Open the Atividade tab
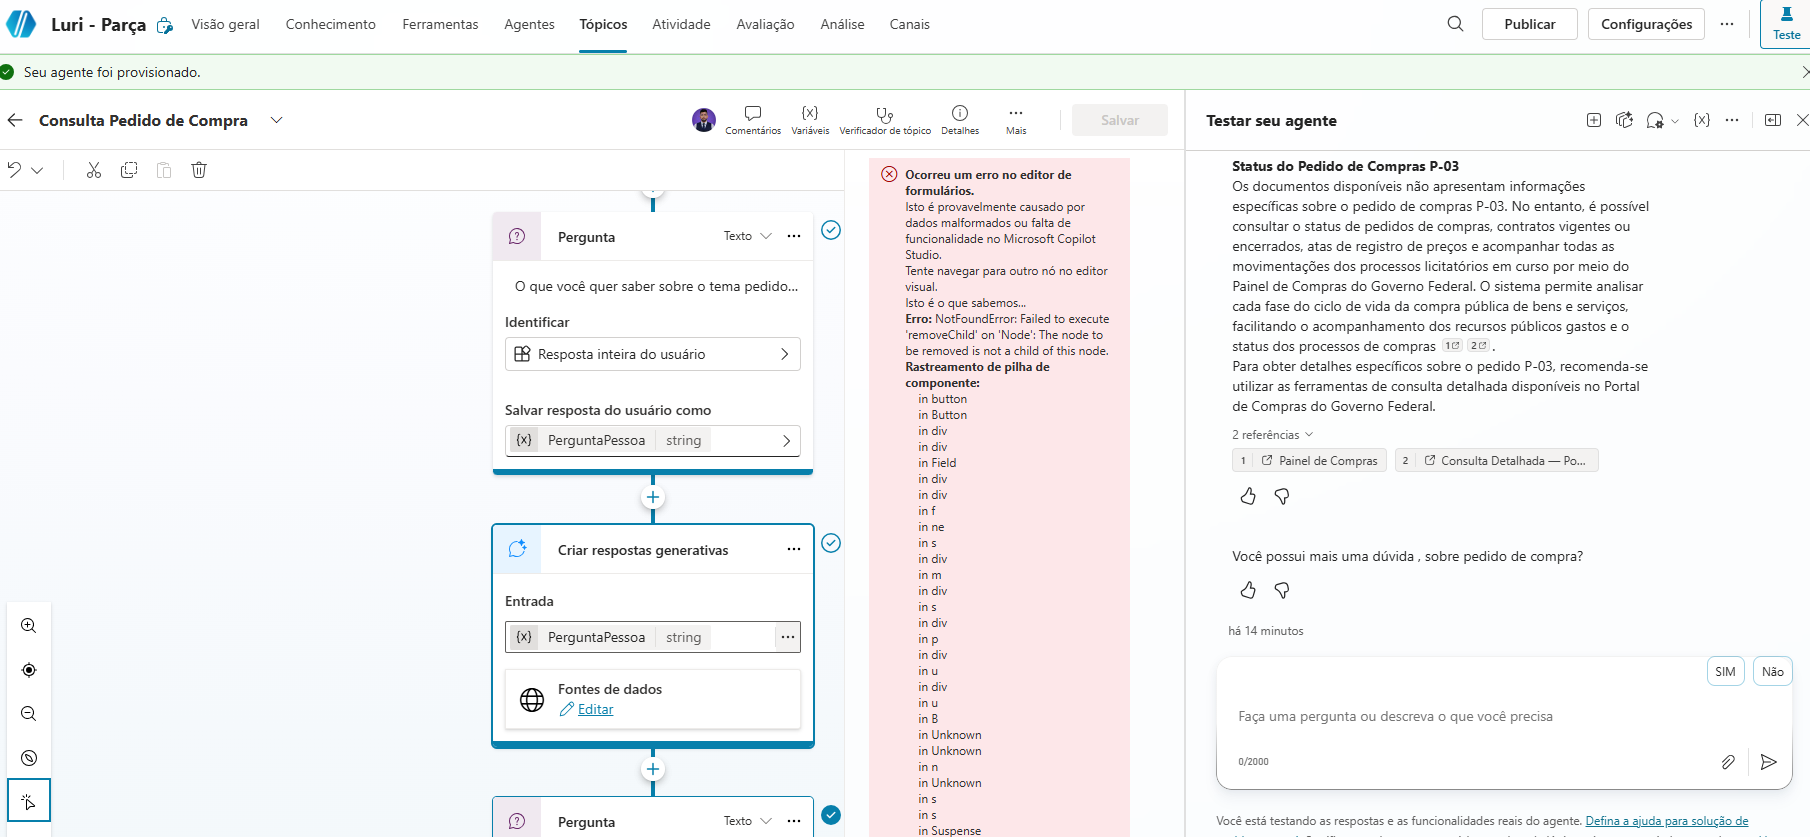The image size is (1810, 837). (681, 24)
